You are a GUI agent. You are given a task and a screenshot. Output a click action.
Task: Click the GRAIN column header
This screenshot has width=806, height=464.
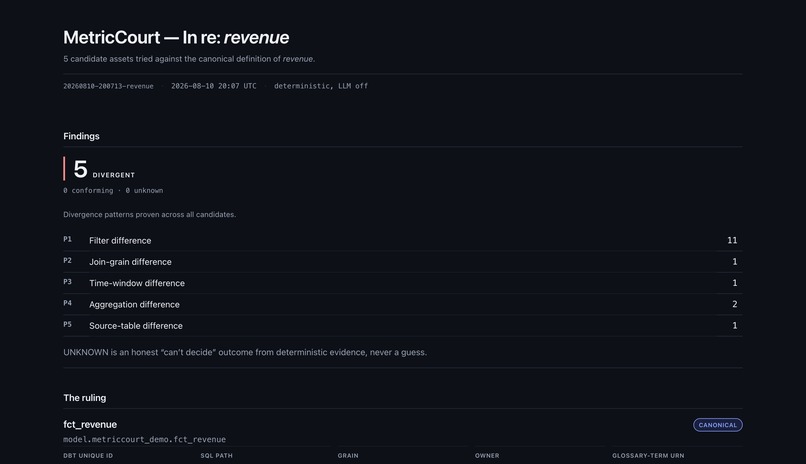(x=348, y=456)
